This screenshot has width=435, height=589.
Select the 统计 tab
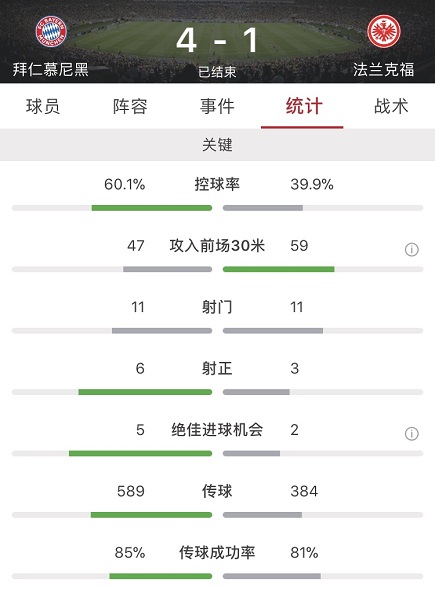click(304, 106)
